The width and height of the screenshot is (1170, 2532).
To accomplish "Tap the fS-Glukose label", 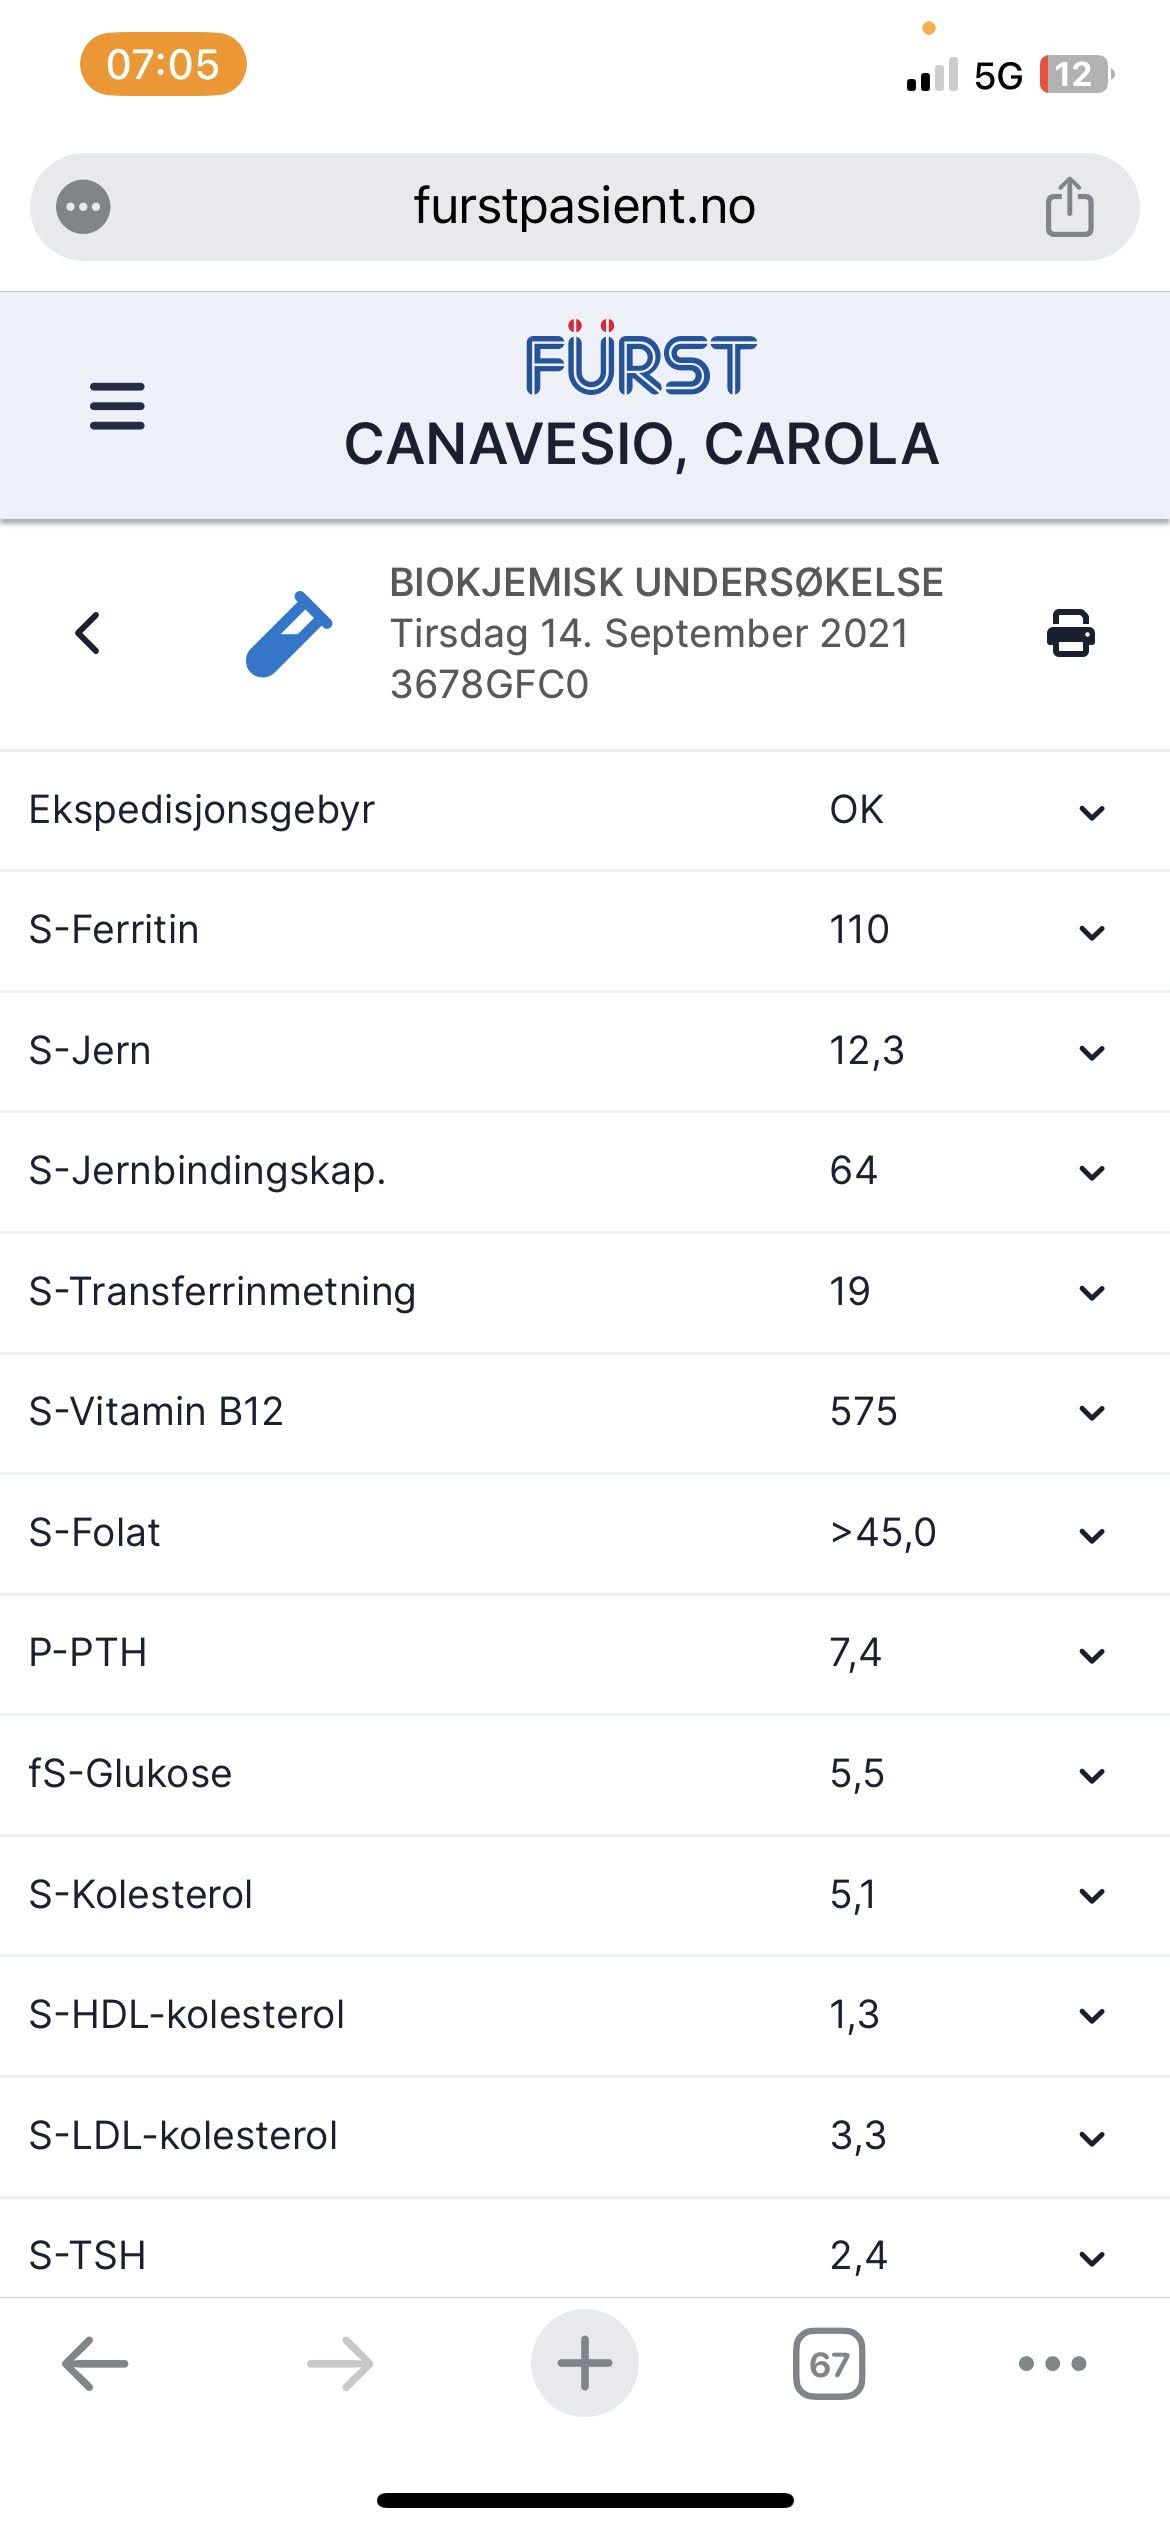I will pos(130,1774).
